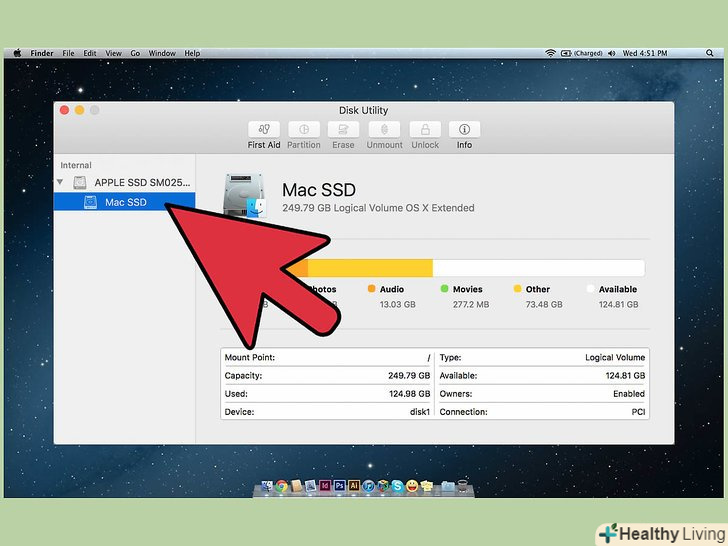Click the hard drive icon beside APPLE SSD

coord(80,182)
